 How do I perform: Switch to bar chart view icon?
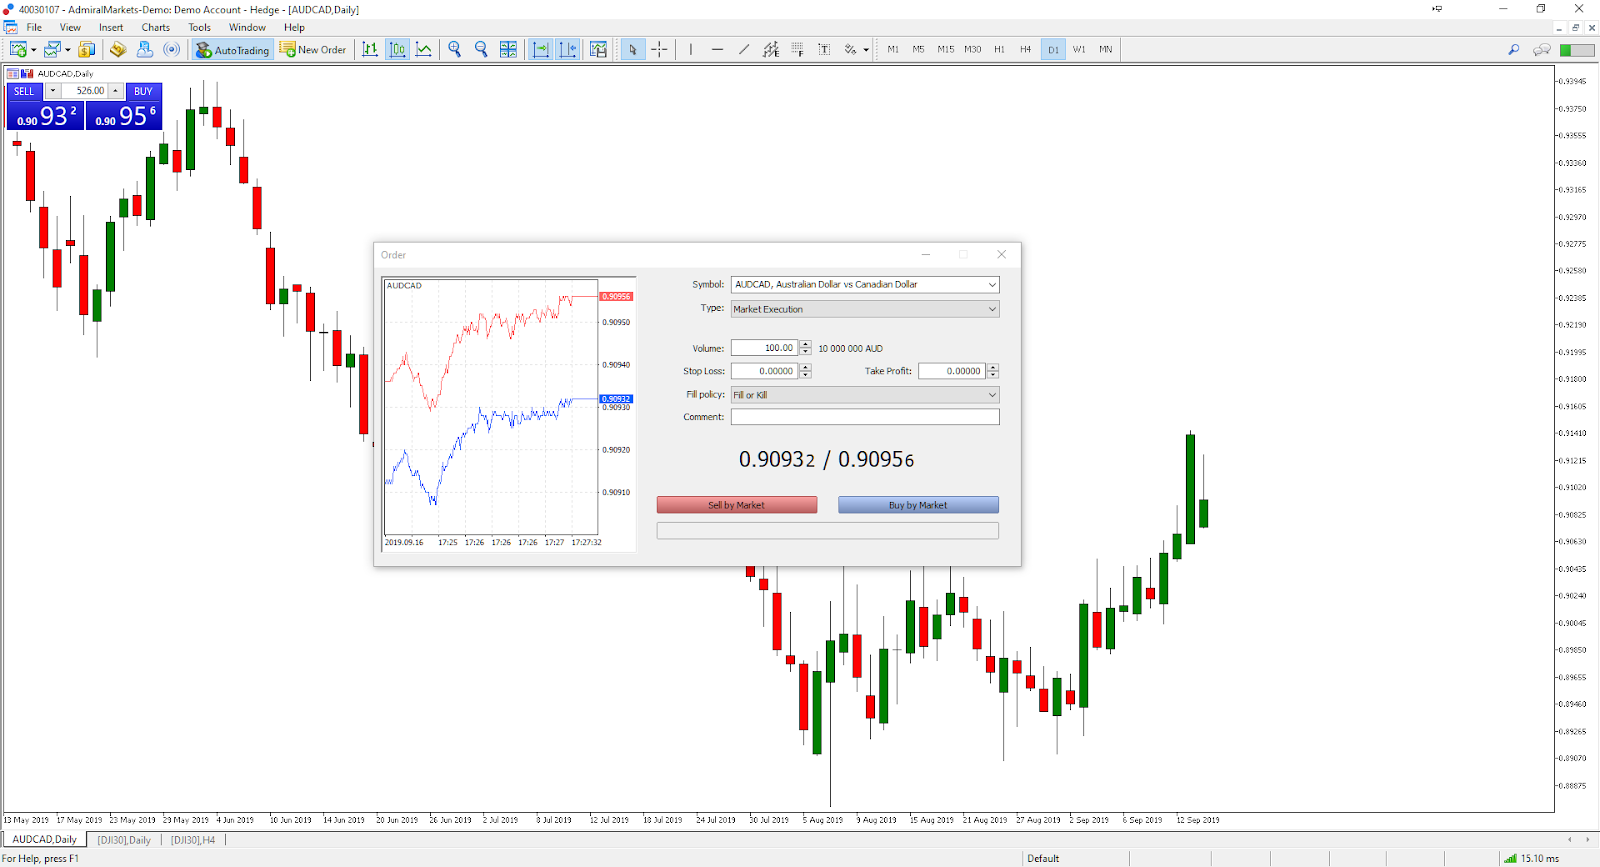tap(370, 49)
